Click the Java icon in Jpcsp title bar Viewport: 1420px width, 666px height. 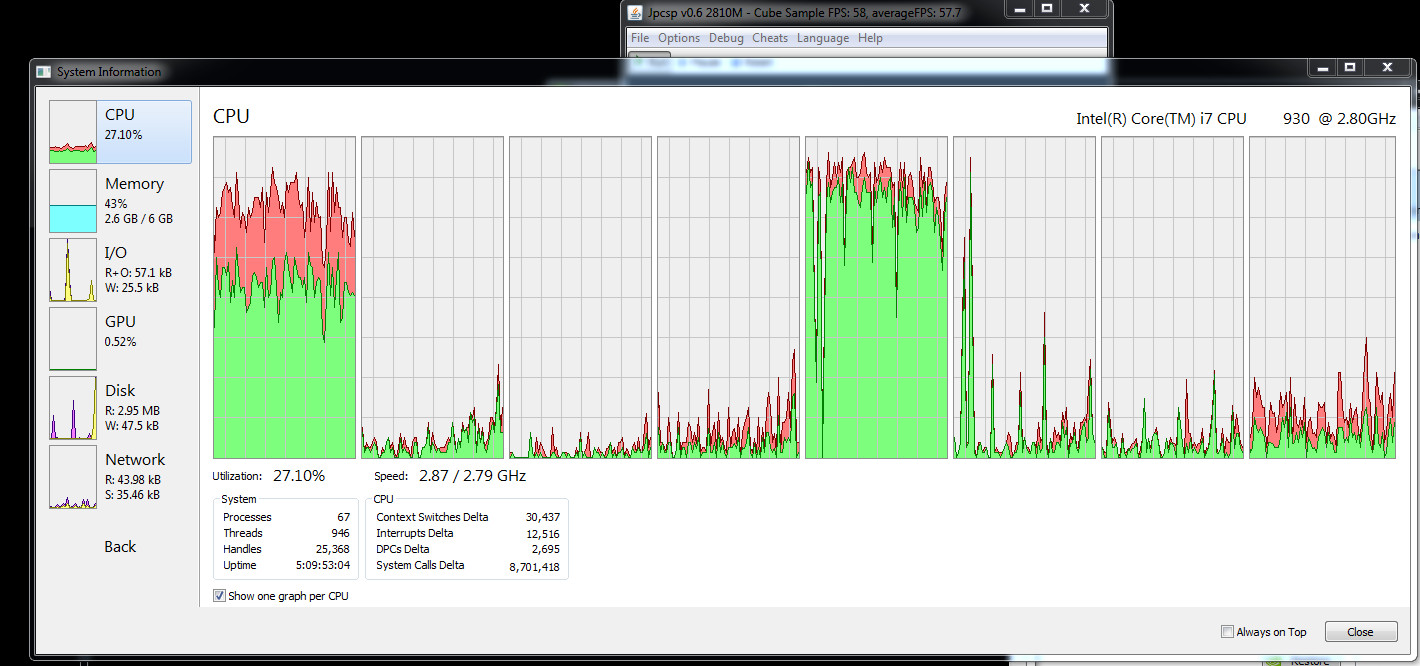click(x=635, y=12)
